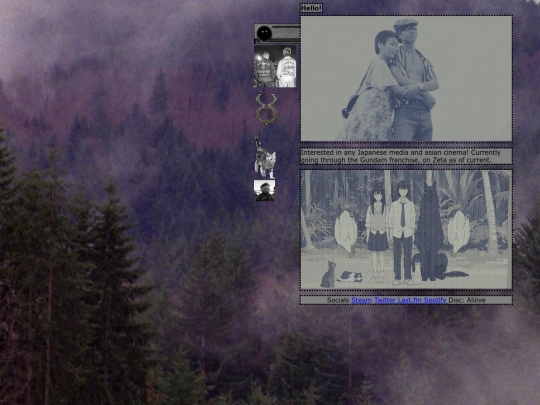Click the embracing couple photograph
The image size is (540, 405).
coord(406,79)
